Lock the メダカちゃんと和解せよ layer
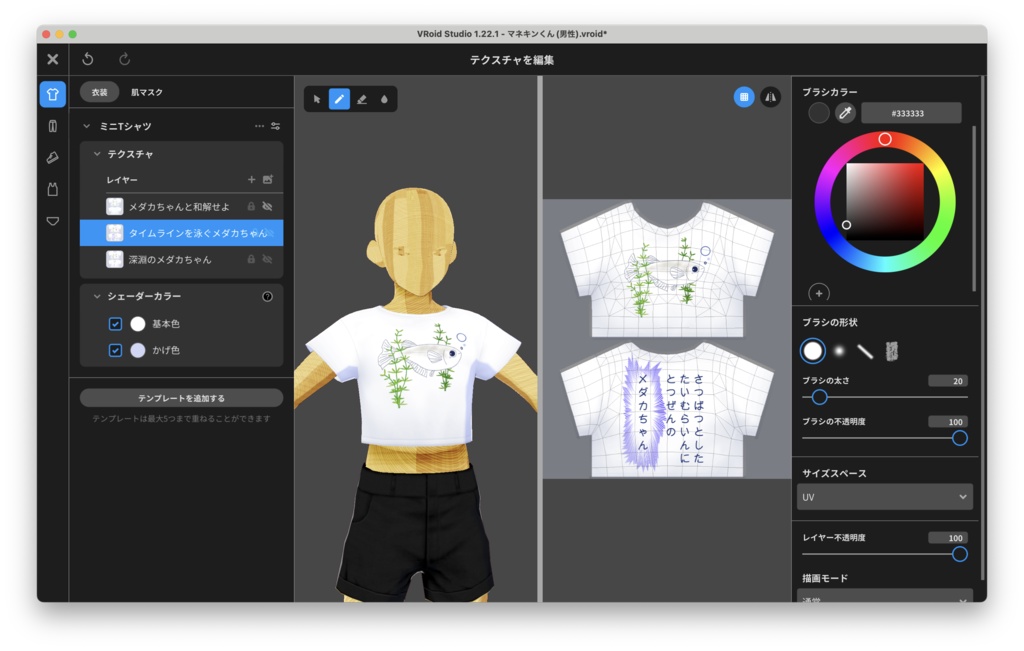The height and width of the screenshot is (651, 1024). [251, 206]
